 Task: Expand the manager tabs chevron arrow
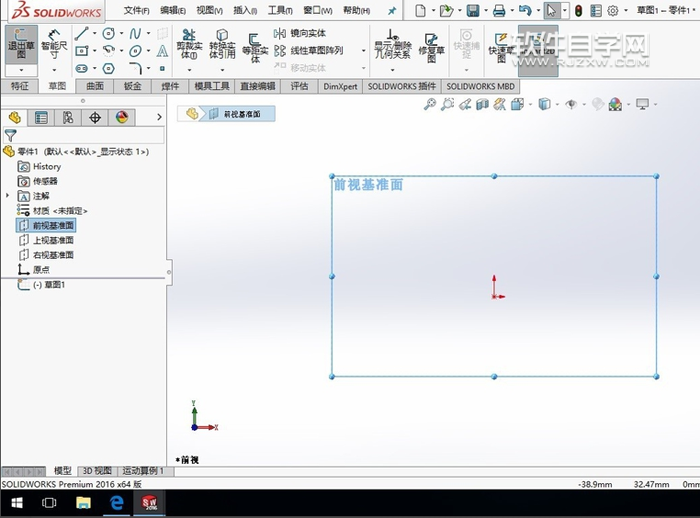point(159,117)
